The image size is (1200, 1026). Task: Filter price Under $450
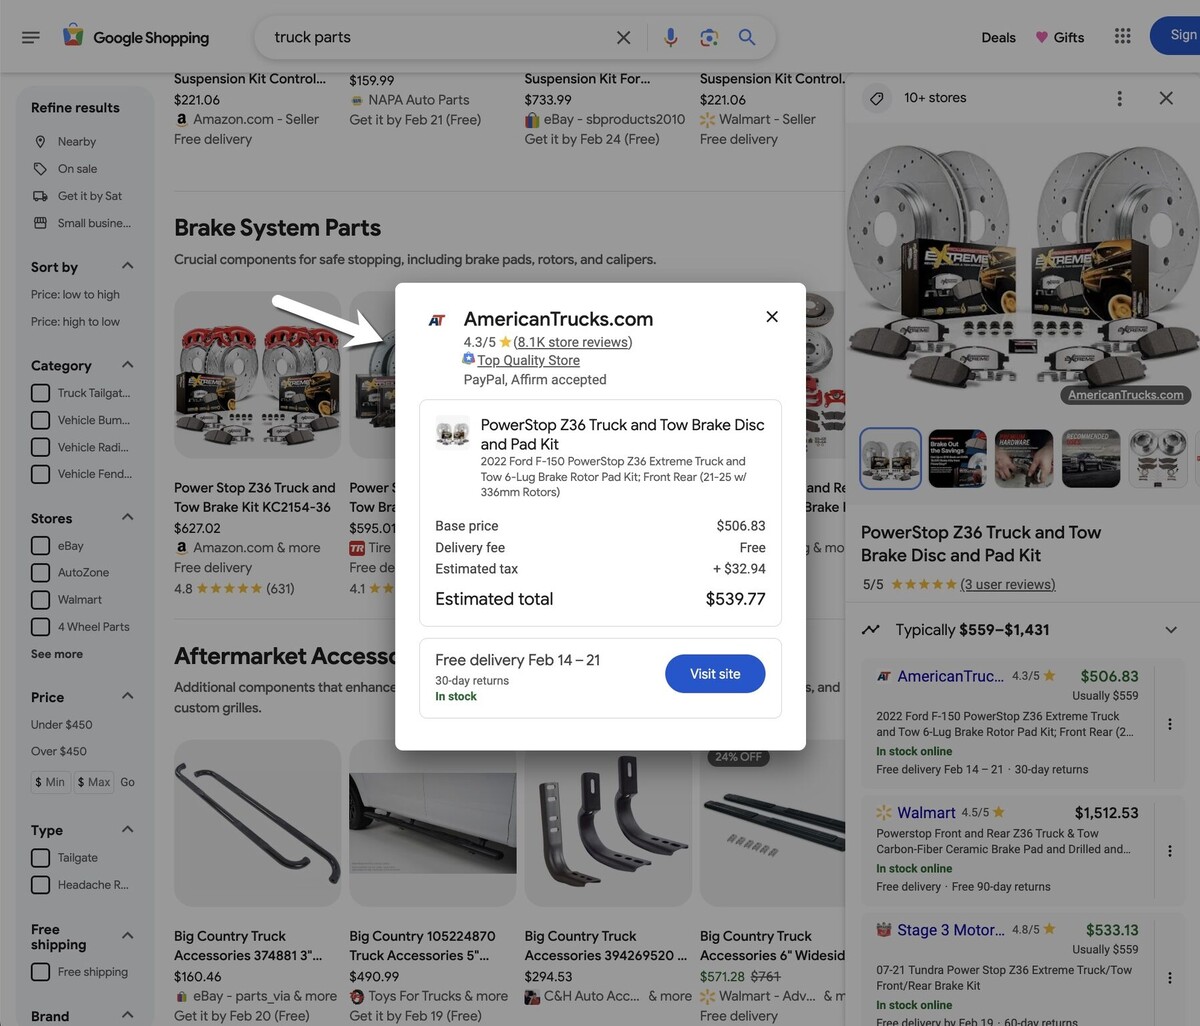(61, 724)
